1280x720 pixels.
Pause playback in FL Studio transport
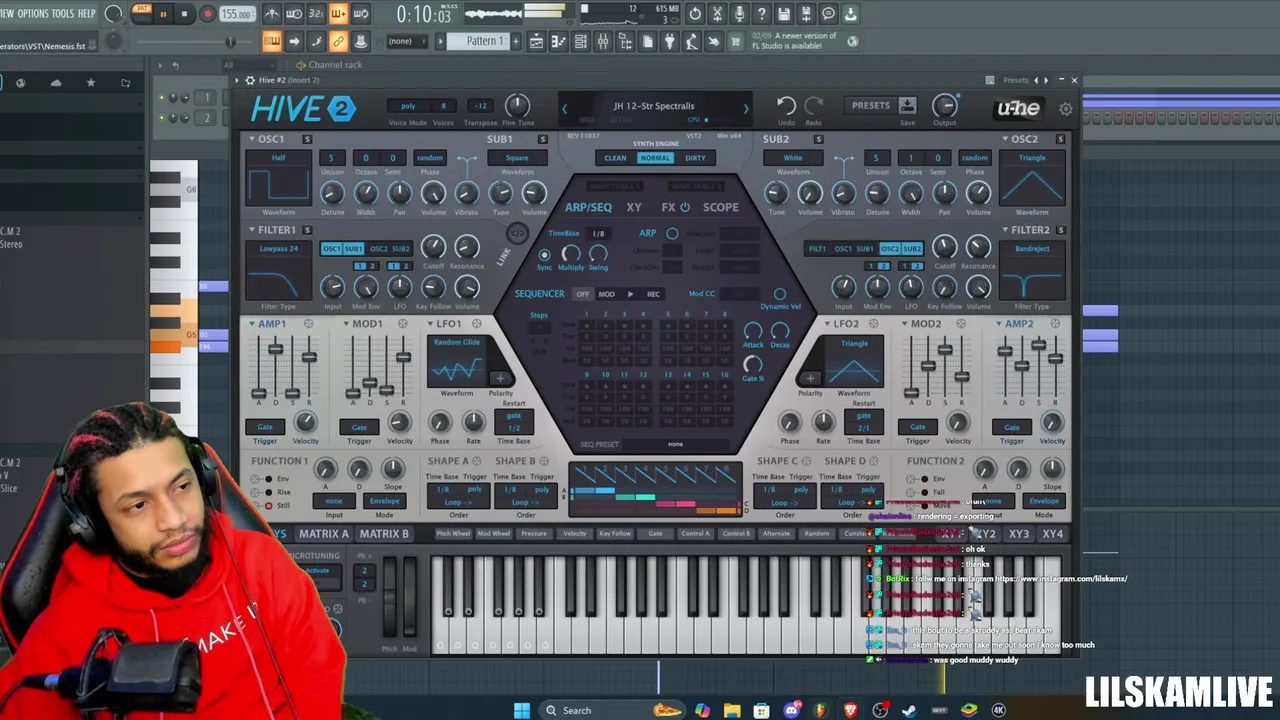(x=163, y=14)
